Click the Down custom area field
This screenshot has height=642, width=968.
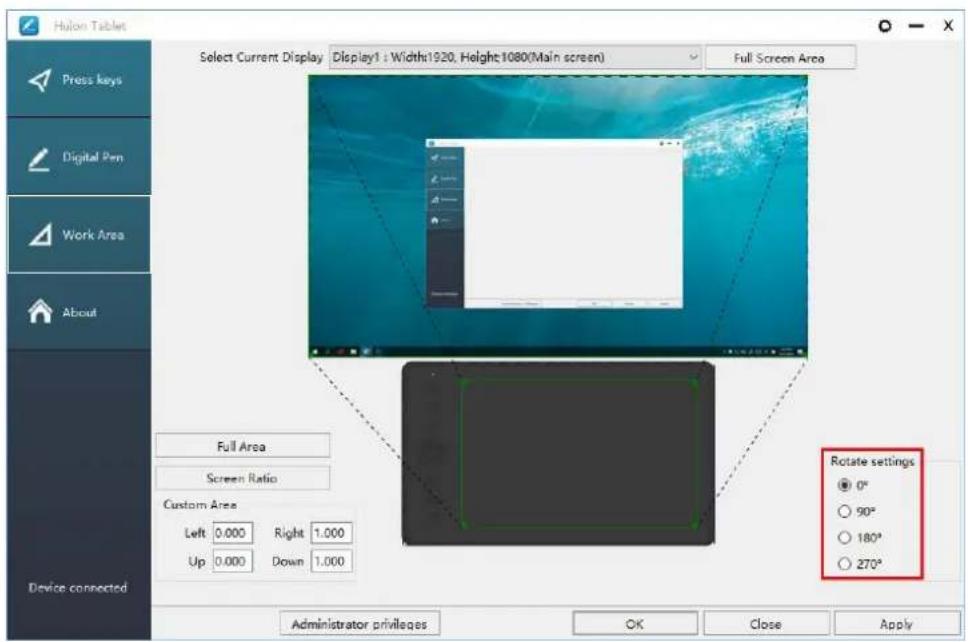click(332, 561)
